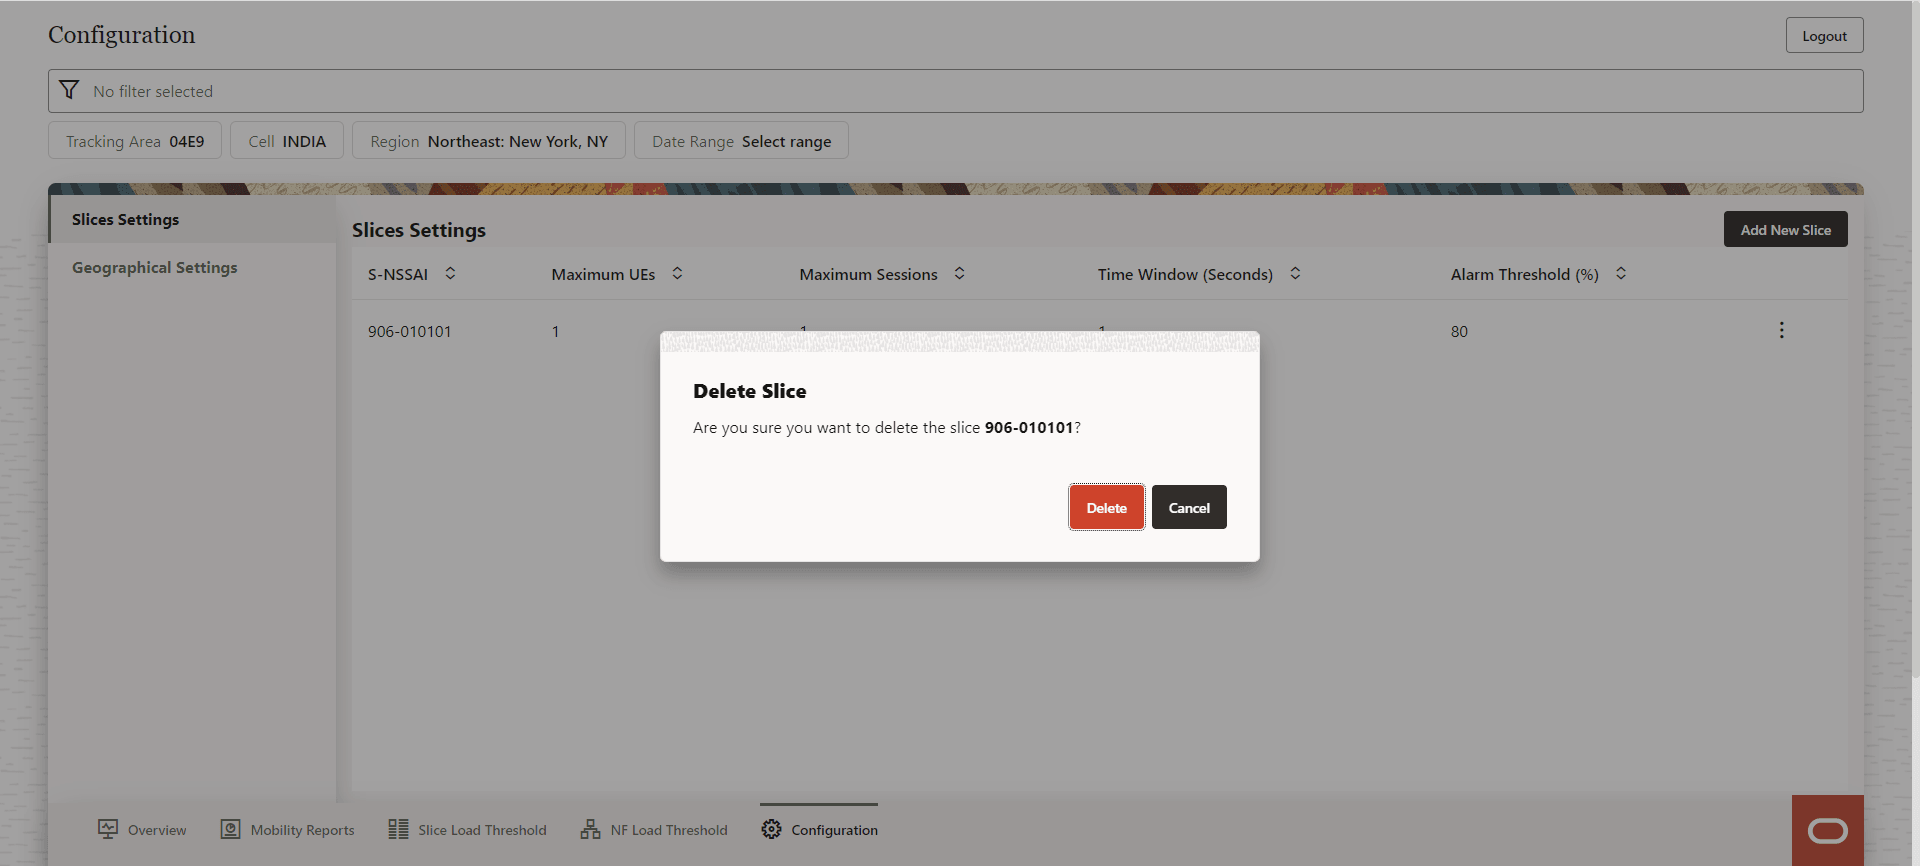Open the NF Load Threshold tab

click(654, 830)
